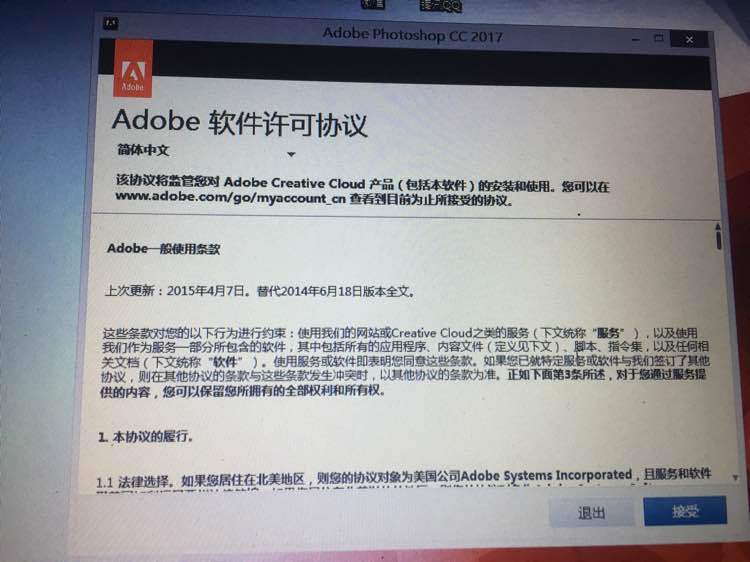Click the 退出 (Quit) button
The image size is (750, 562).
point(591,513)
